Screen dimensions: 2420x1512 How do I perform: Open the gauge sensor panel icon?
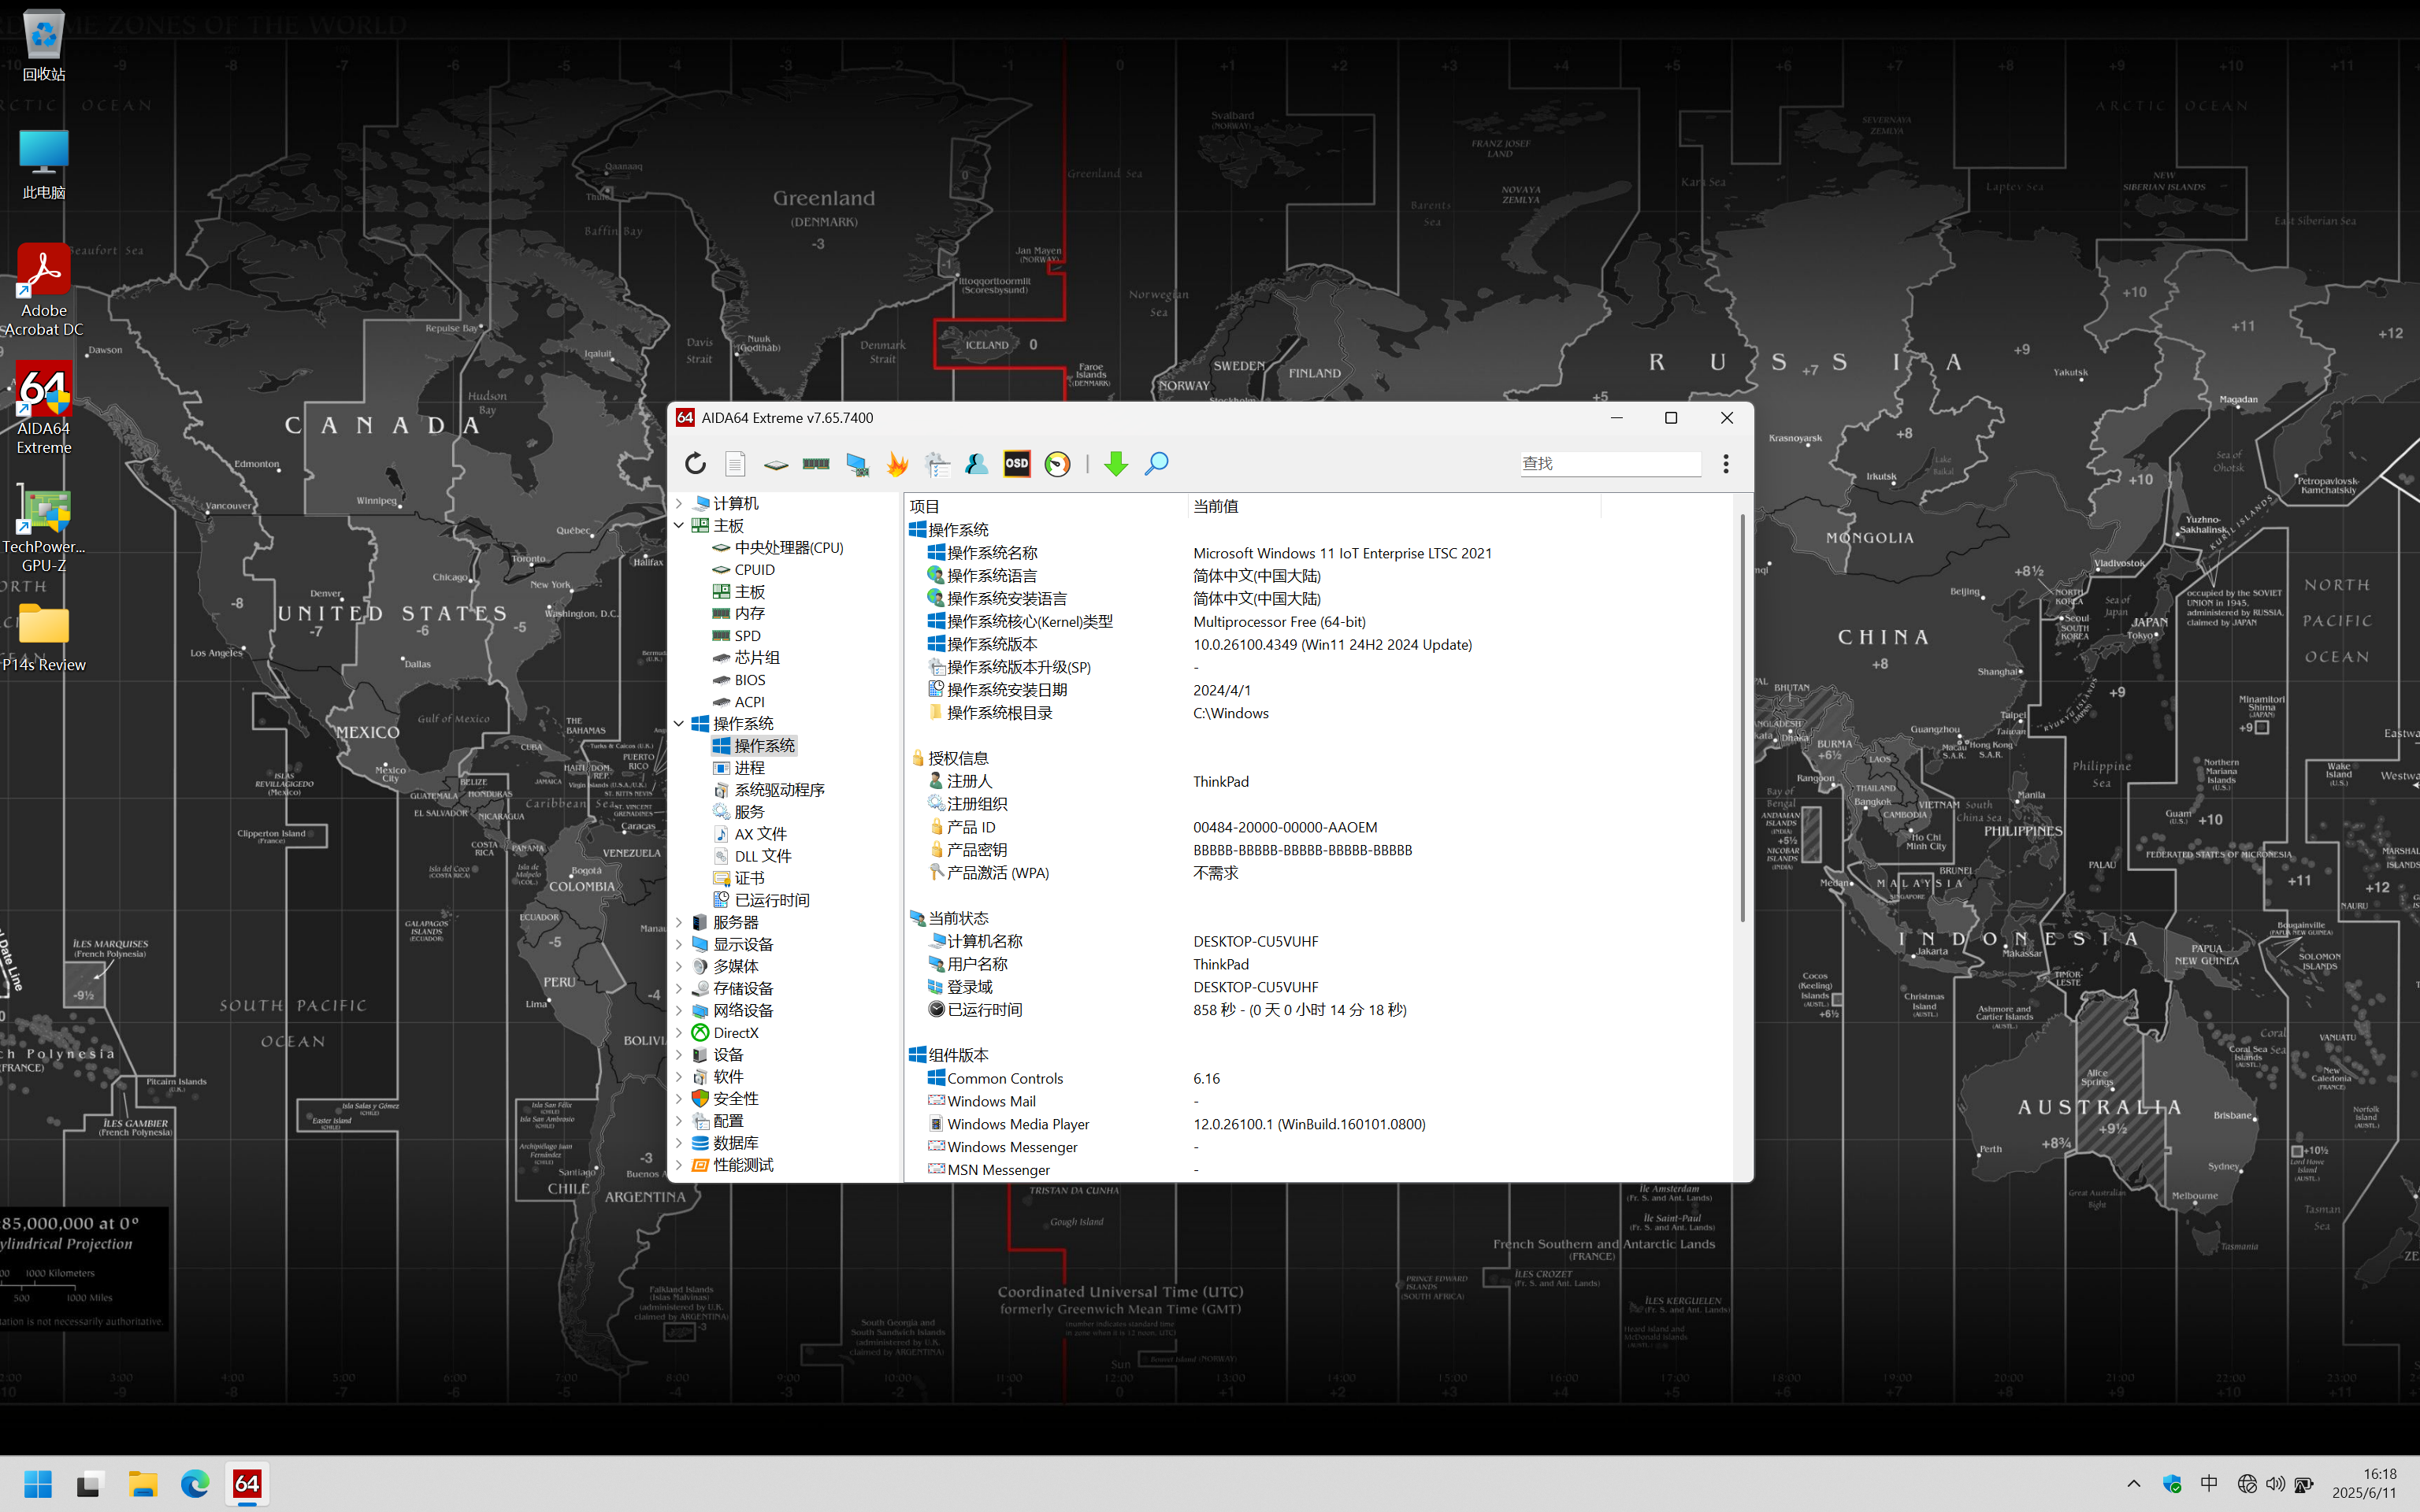[1057, 463]
